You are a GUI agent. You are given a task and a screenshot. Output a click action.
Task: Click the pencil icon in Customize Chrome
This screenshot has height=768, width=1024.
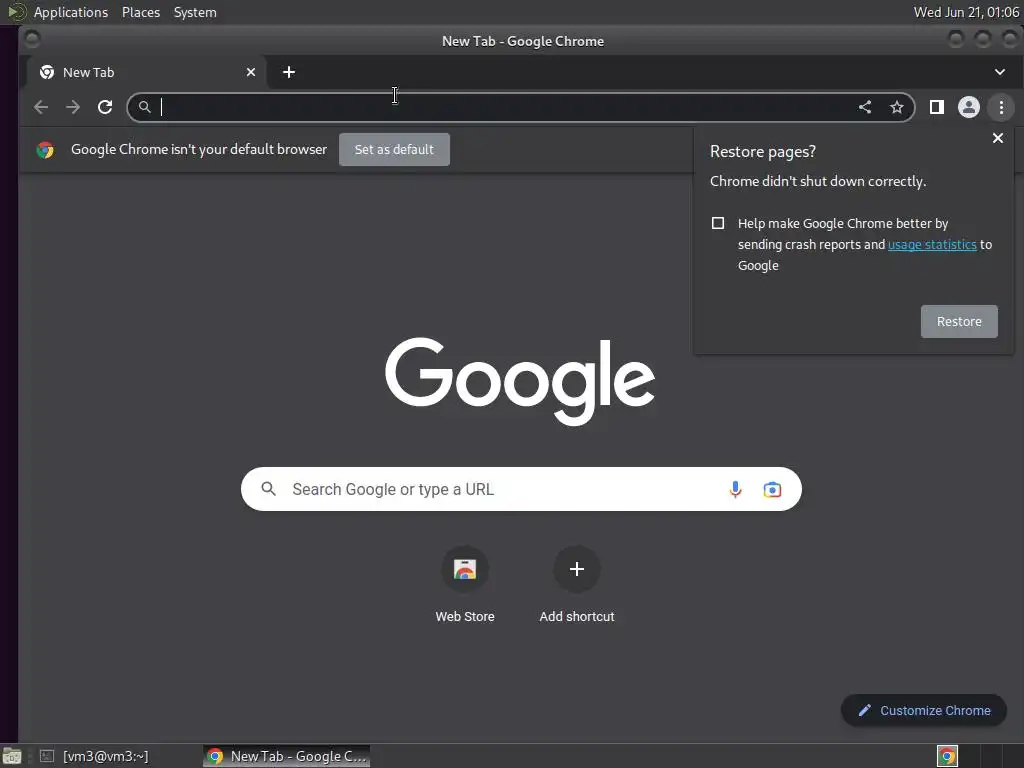865,711
